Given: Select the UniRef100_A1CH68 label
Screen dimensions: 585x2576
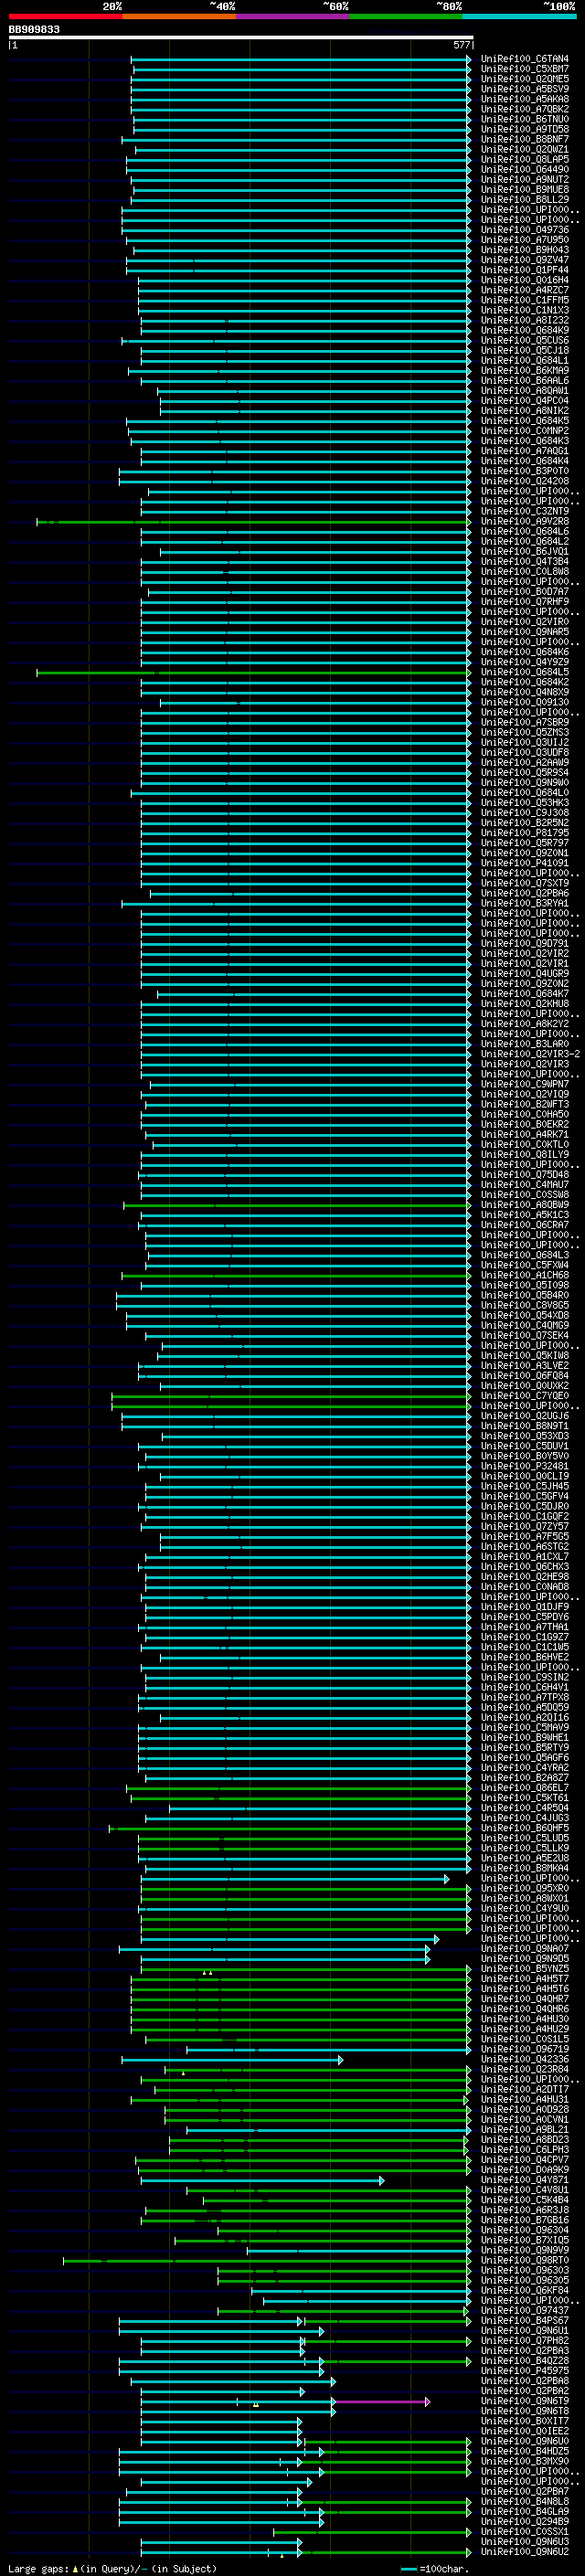Looking at the screenshot, I should tap(525, 1276).
